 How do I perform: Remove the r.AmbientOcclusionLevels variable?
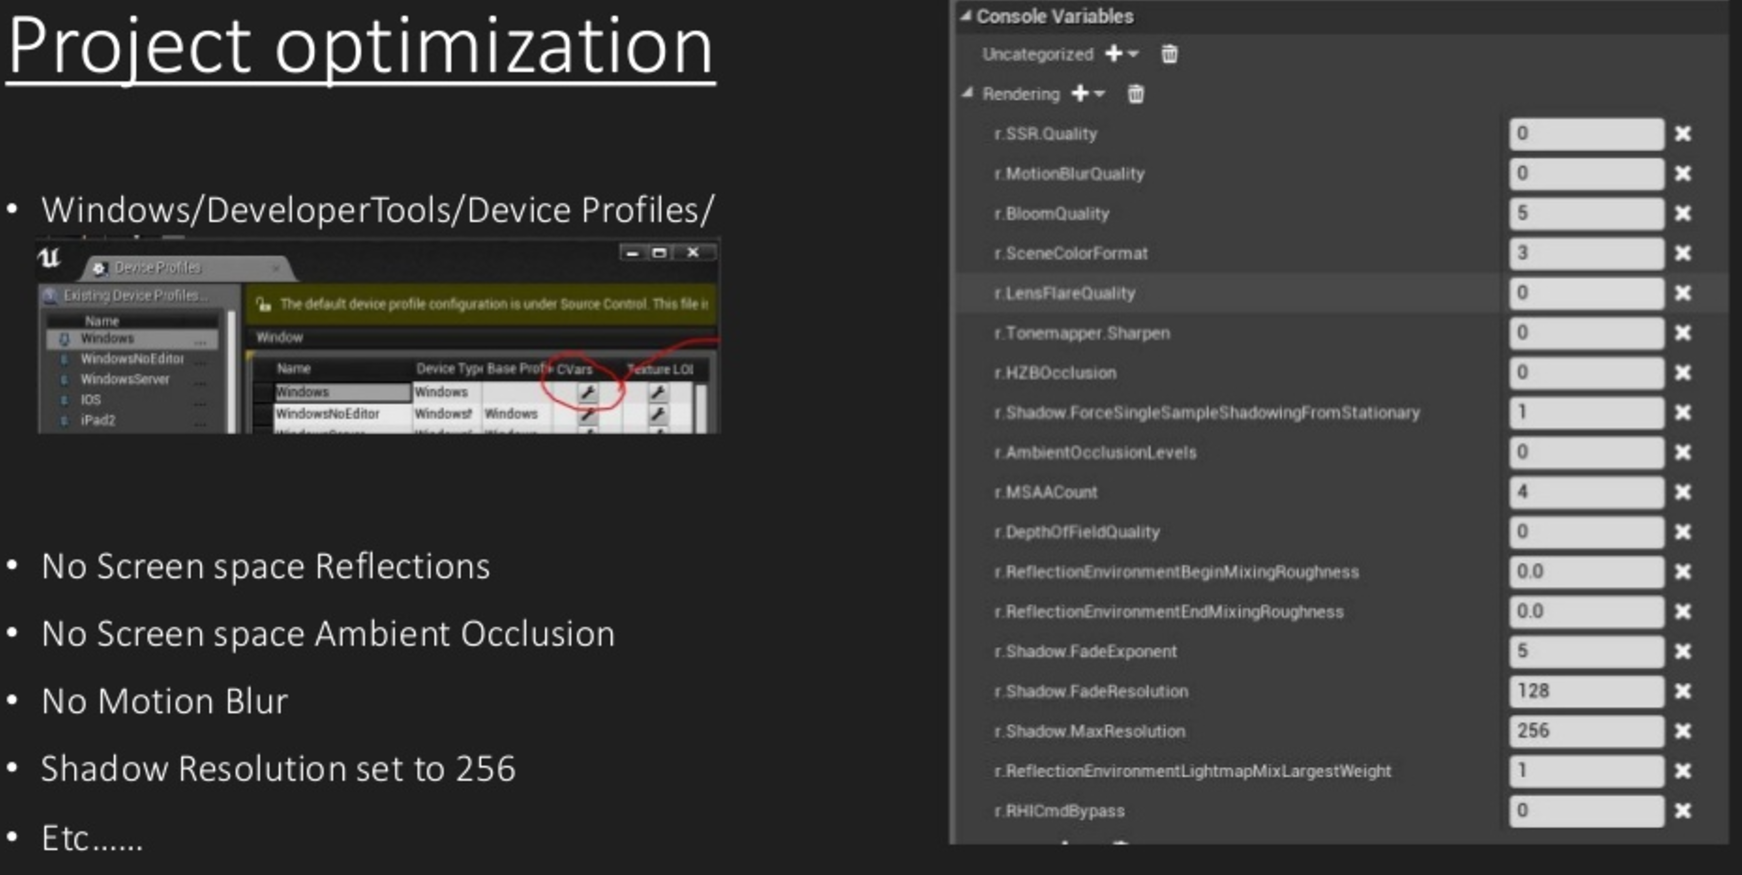point(1683,452)
